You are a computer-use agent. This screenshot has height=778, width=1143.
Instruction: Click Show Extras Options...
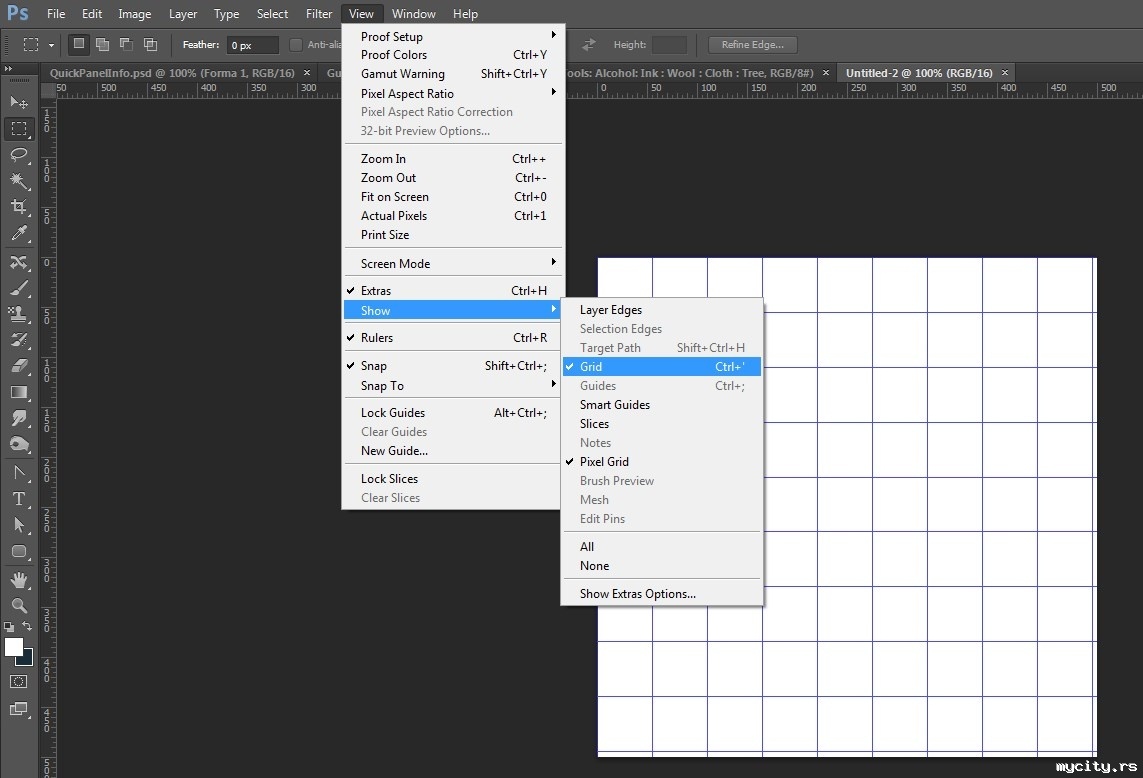point(638,594)
